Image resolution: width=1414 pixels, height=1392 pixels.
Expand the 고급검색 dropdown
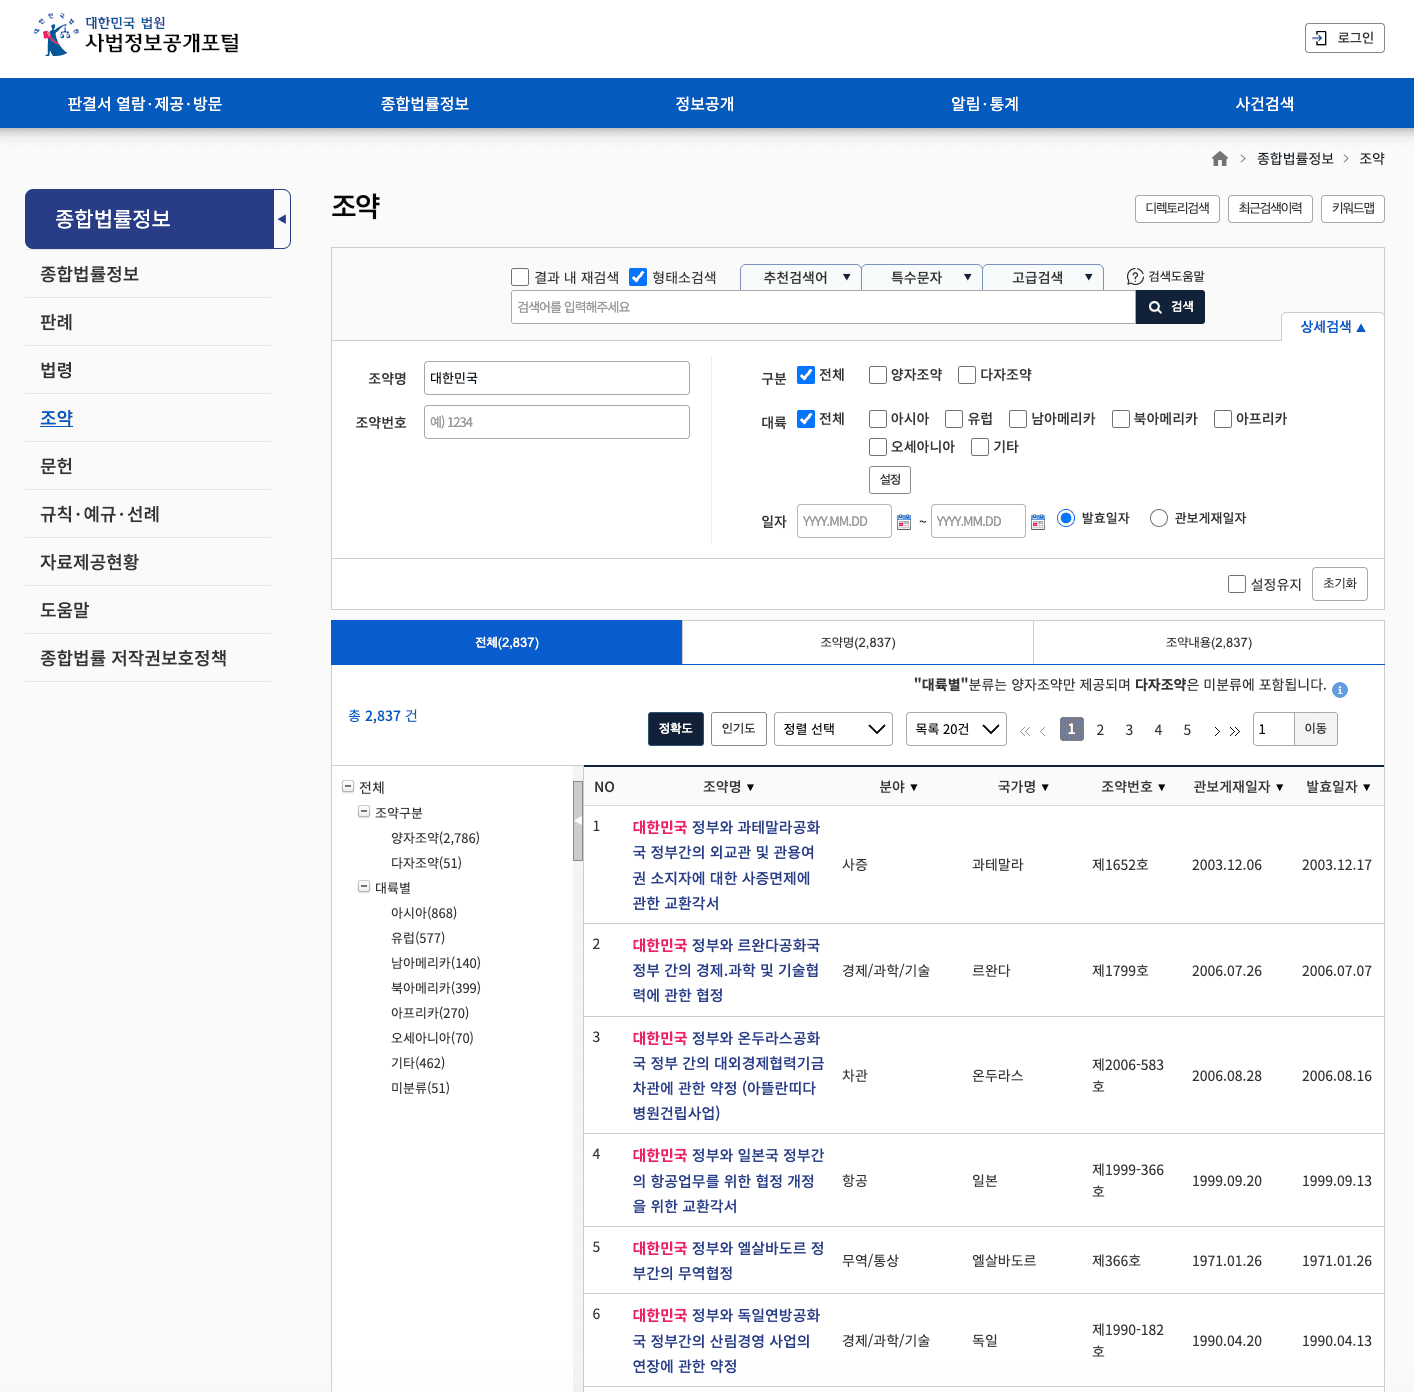(x=1043, y=277)
